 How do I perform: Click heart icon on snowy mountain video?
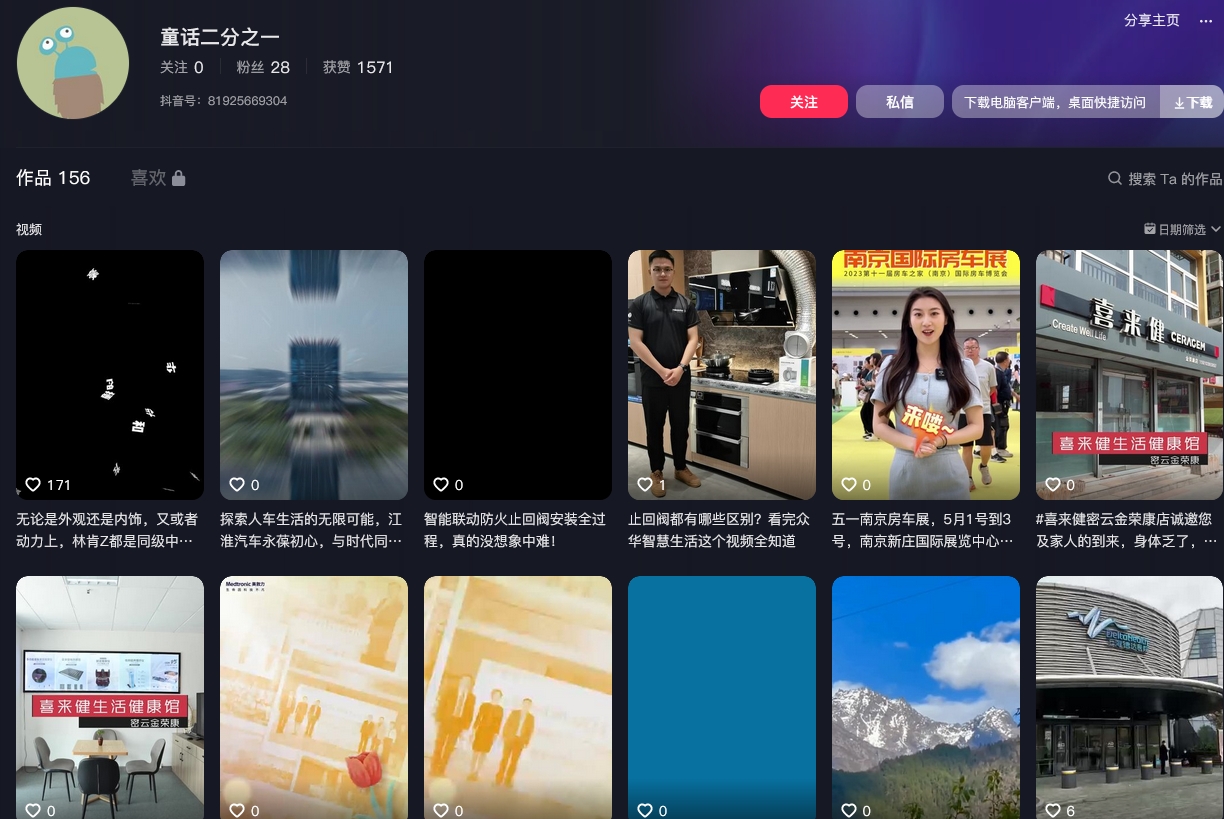[x=849, y=810]
